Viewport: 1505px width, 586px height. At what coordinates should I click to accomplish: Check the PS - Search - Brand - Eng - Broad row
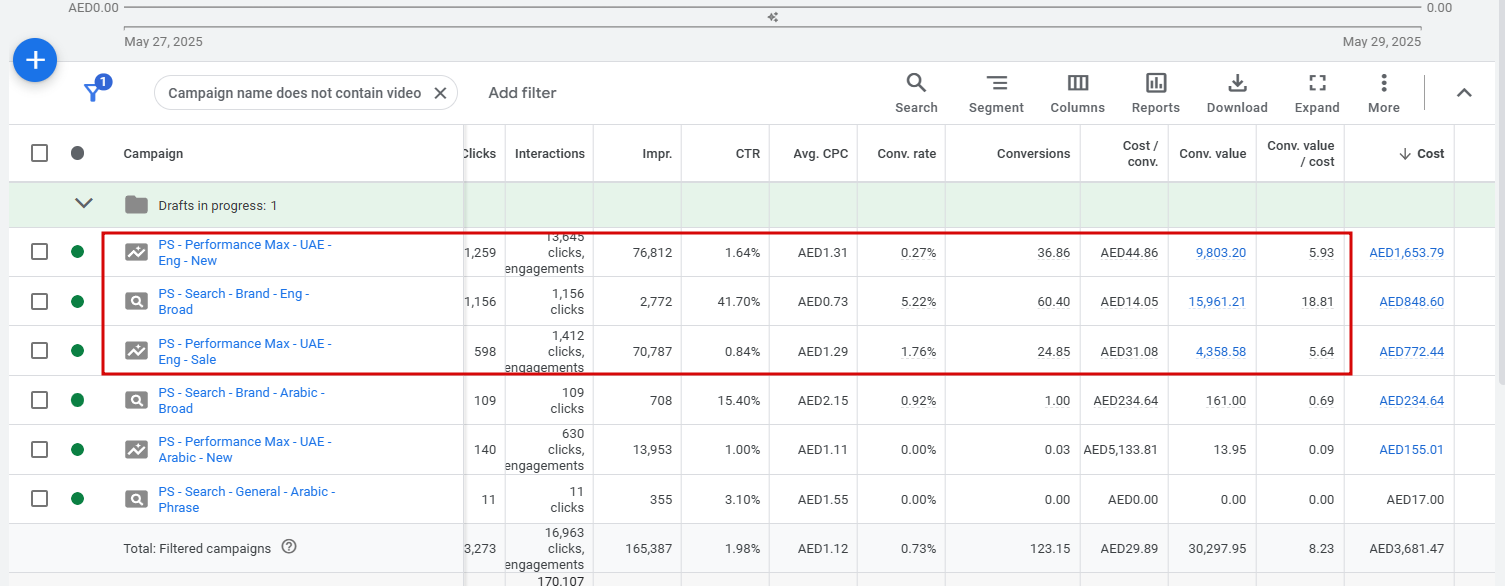39,301
